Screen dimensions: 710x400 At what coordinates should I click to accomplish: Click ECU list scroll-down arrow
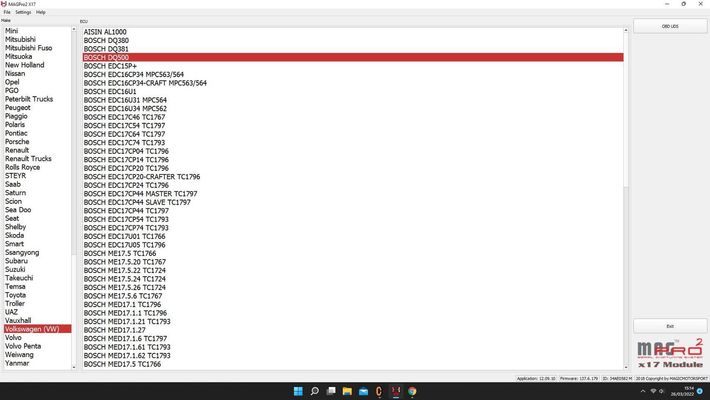[x=626, y=367]
